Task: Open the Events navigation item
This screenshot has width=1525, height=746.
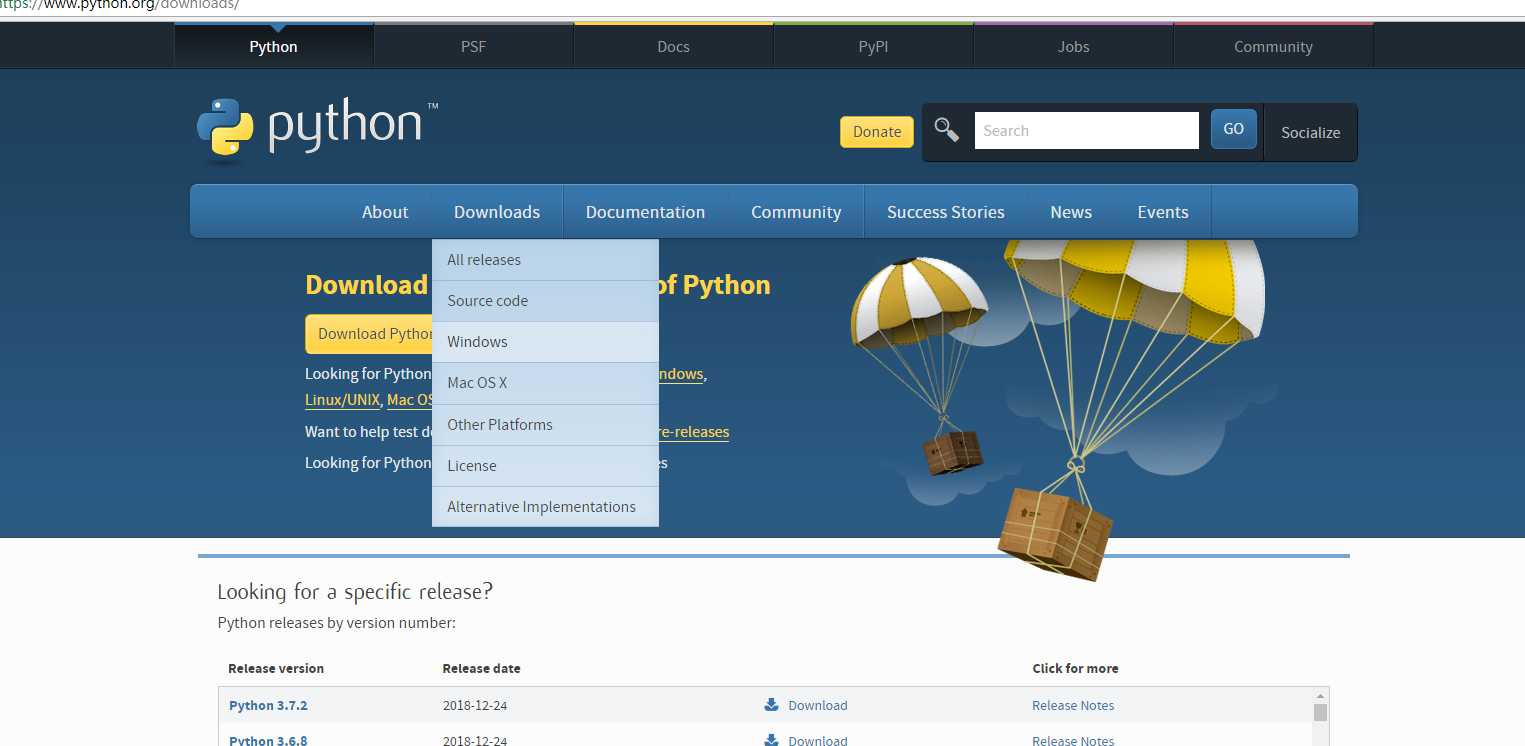Action: pyautogui.click(x=1163, y=212)
